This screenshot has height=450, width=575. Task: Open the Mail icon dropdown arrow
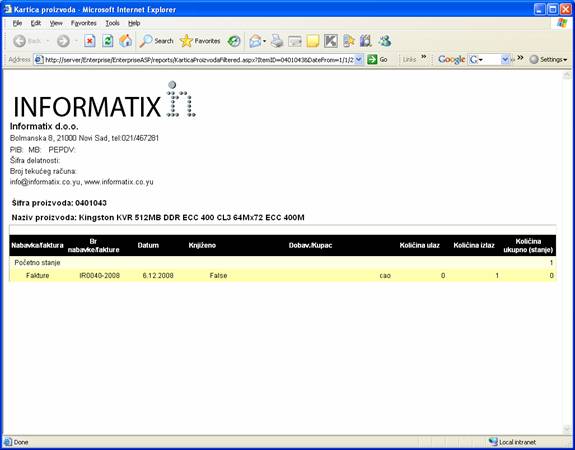tap(264, 41)
